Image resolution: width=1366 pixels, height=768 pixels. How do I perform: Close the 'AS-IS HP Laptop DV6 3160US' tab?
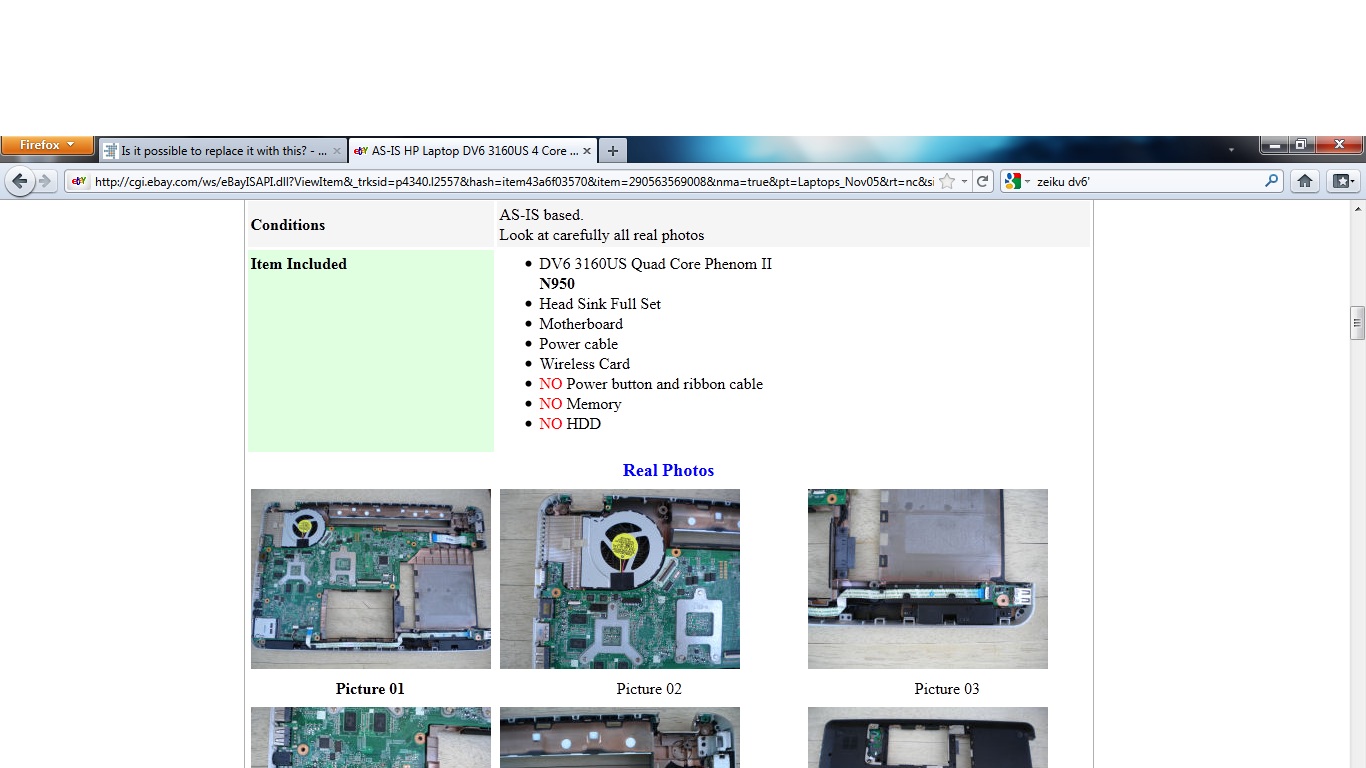587,151
